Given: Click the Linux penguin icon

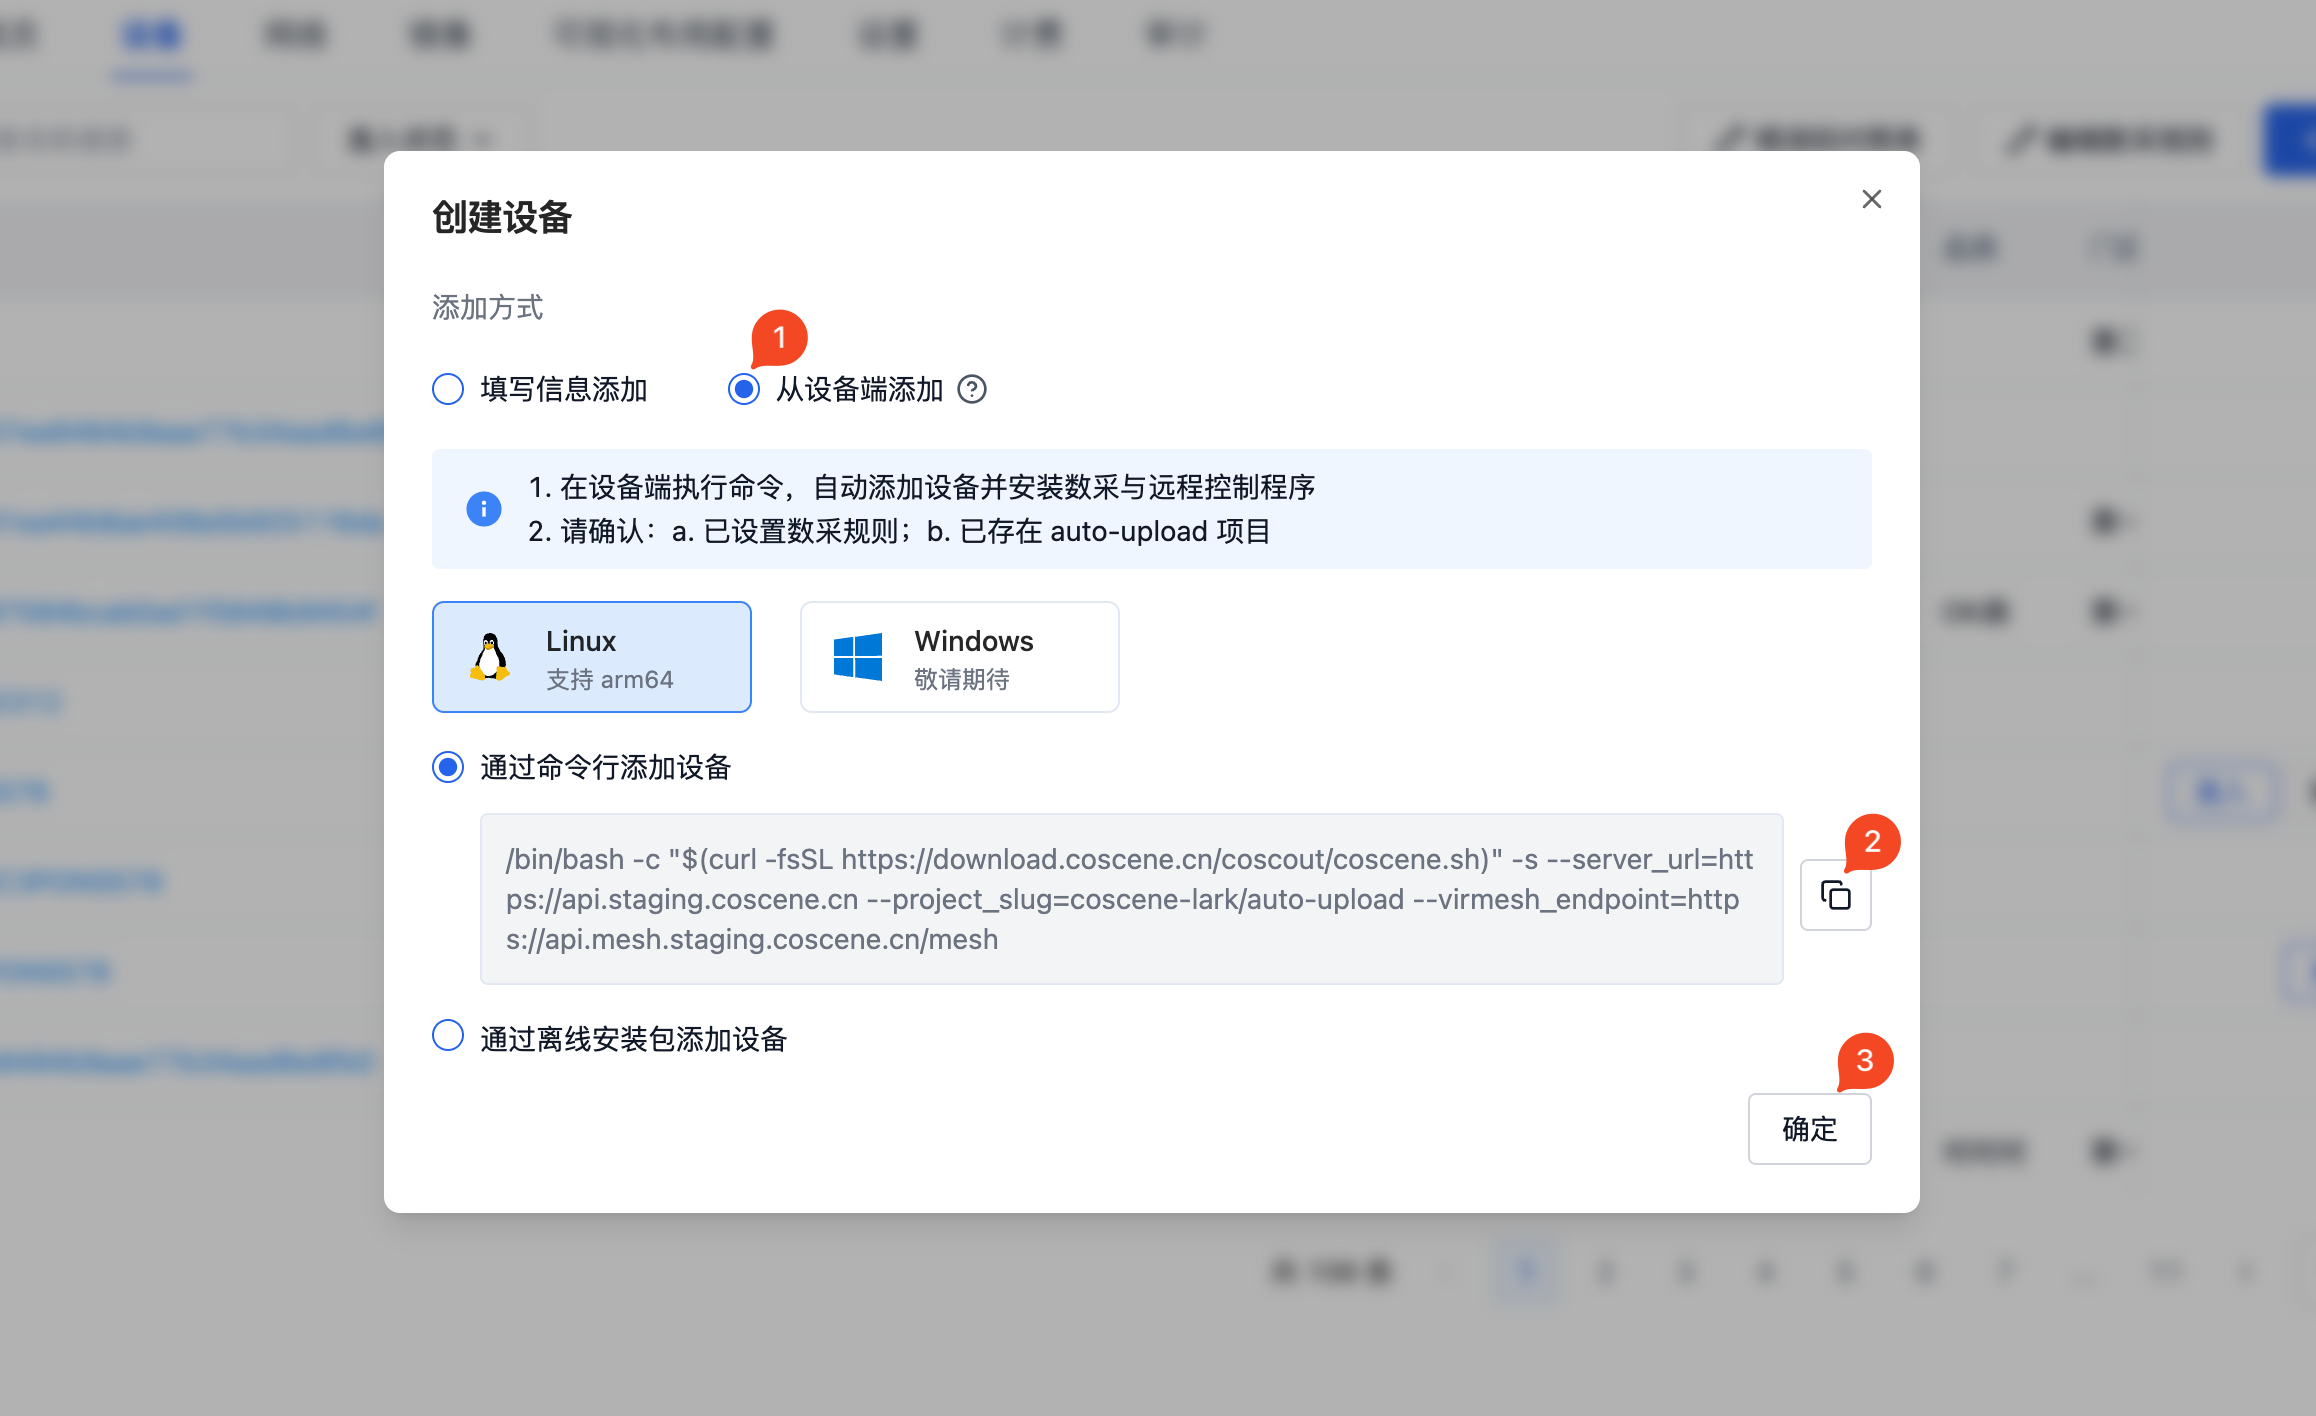Looking at the screenshot, I should (490, 657).
